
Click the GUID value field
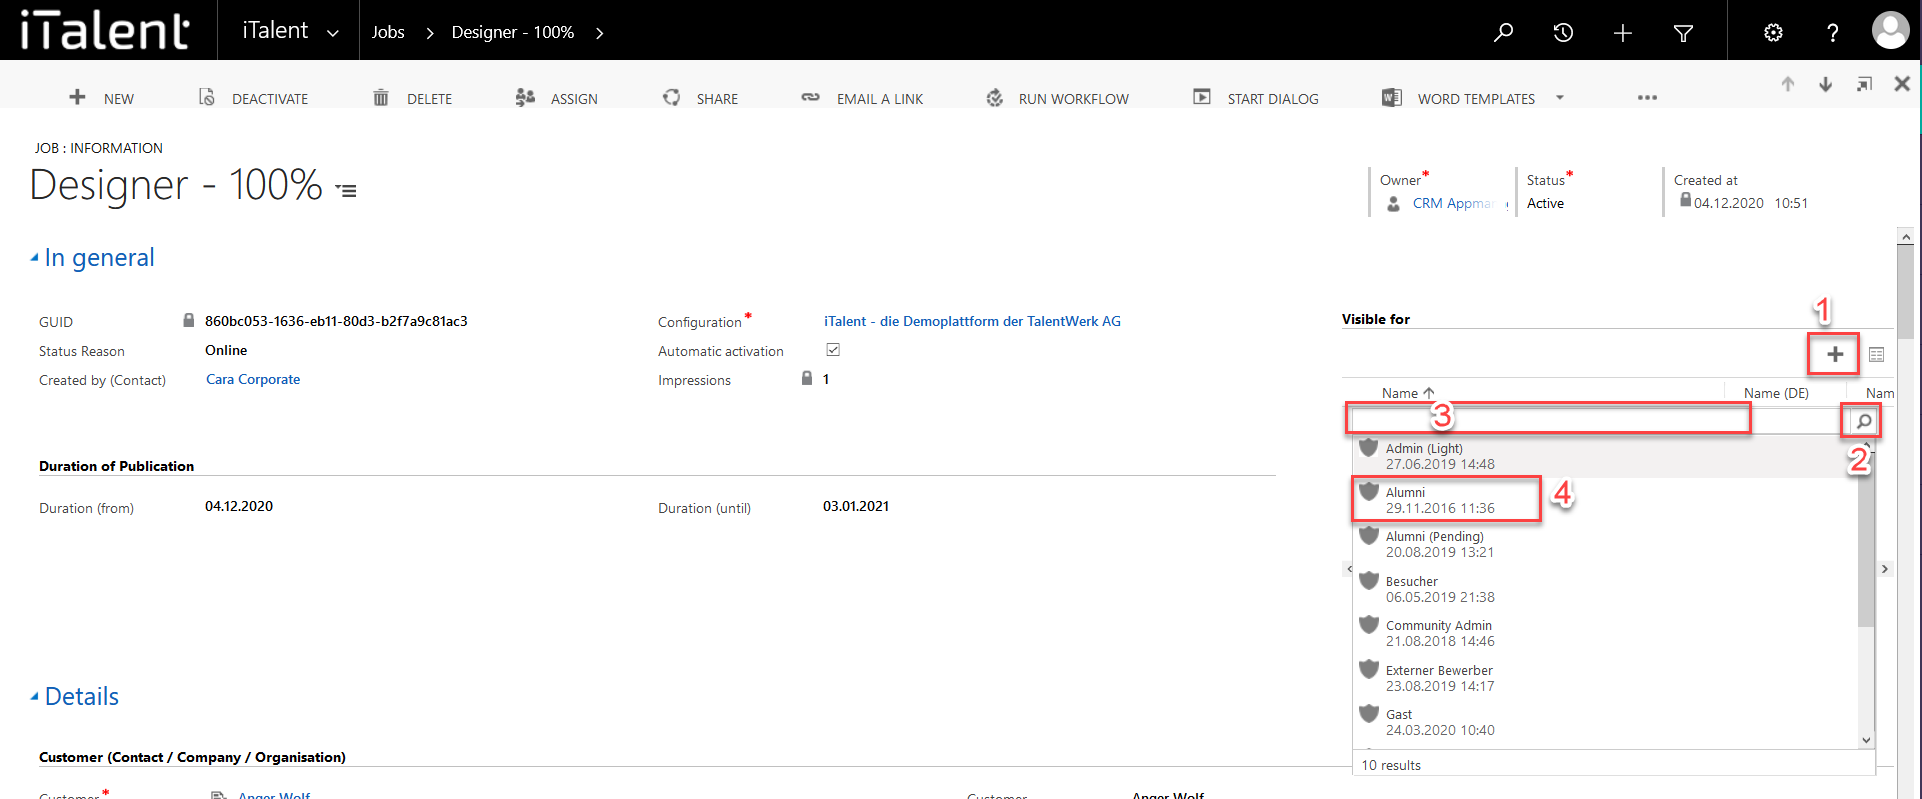[336, 321]
